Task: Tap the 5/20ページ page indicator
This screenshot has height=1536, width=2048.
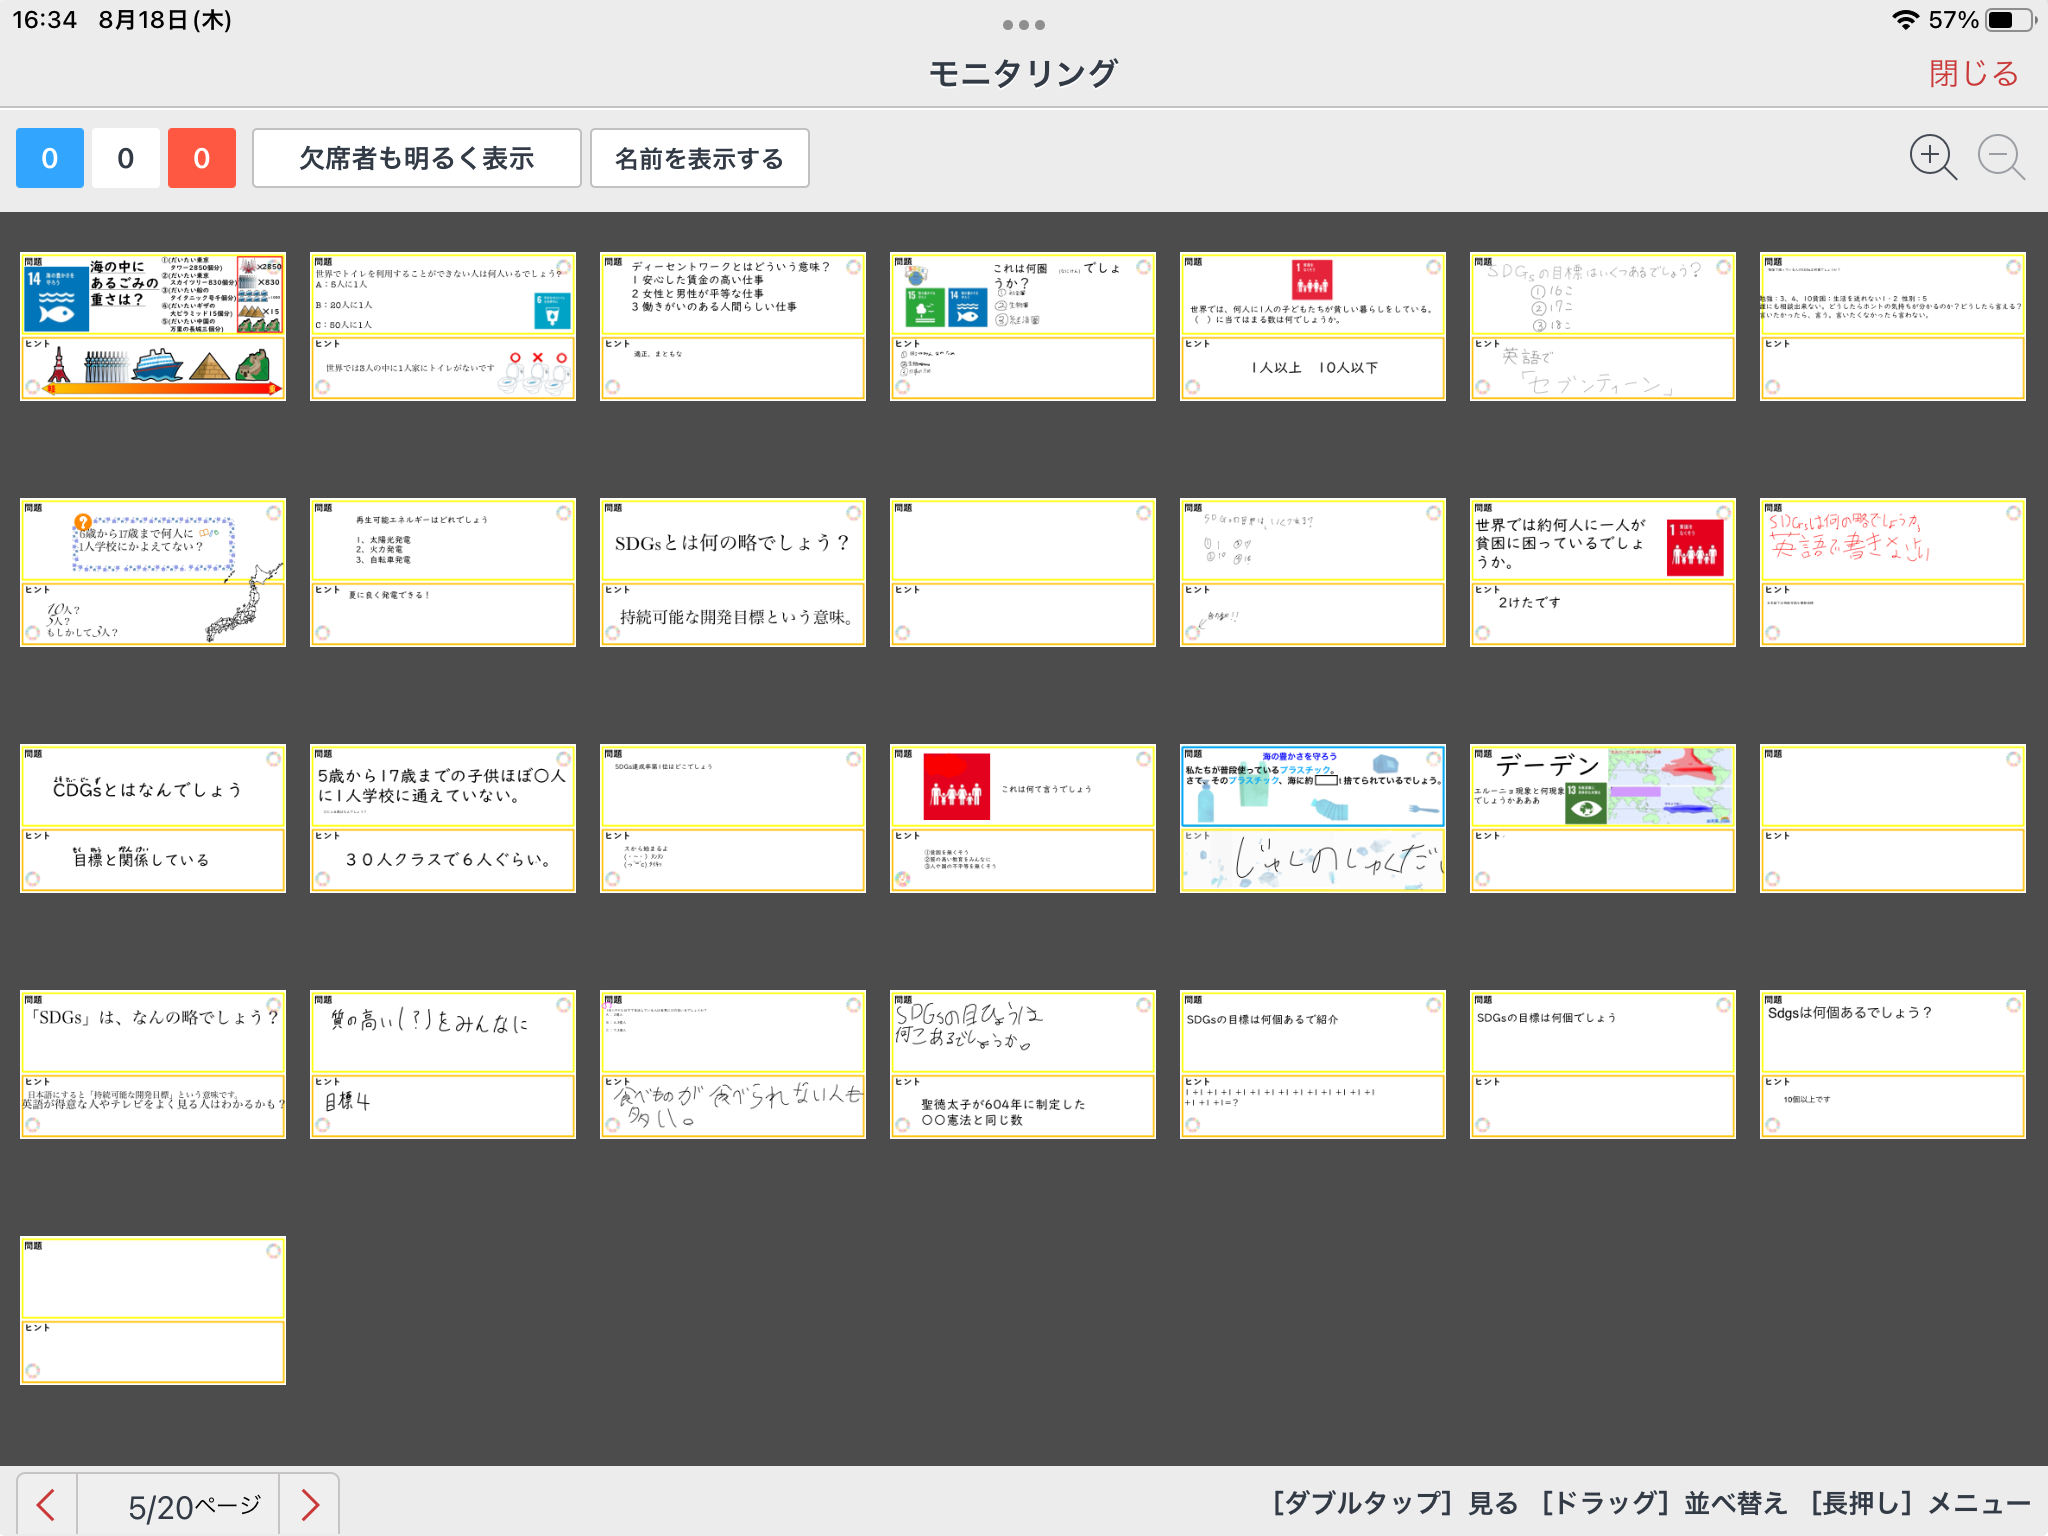Action: (x=193, y=1505)
